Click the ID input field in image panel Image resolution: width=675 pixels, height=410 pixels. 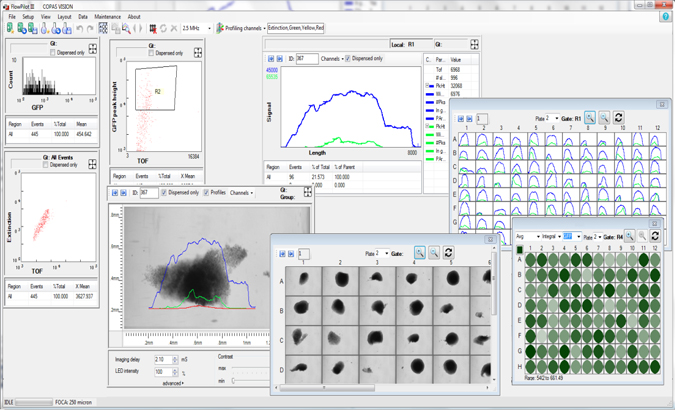tap(148, 193)
